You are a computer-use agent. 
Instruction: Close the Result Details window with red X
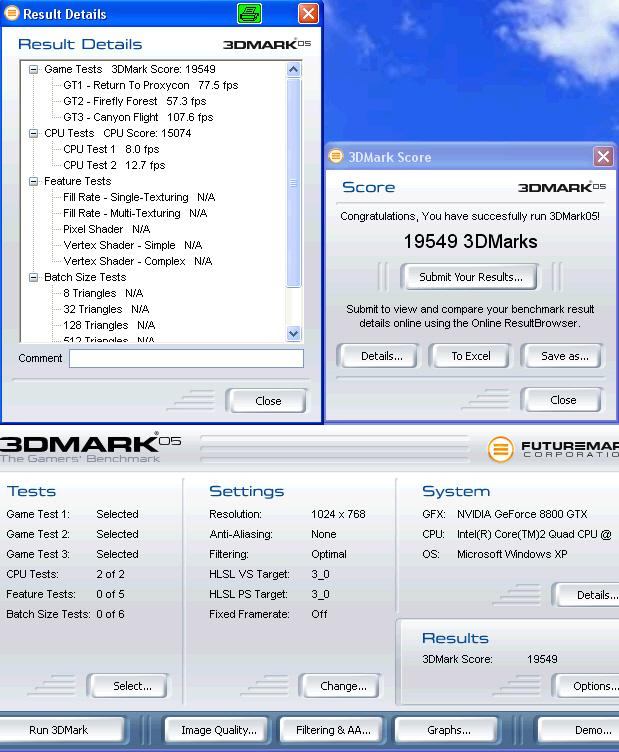308,13
